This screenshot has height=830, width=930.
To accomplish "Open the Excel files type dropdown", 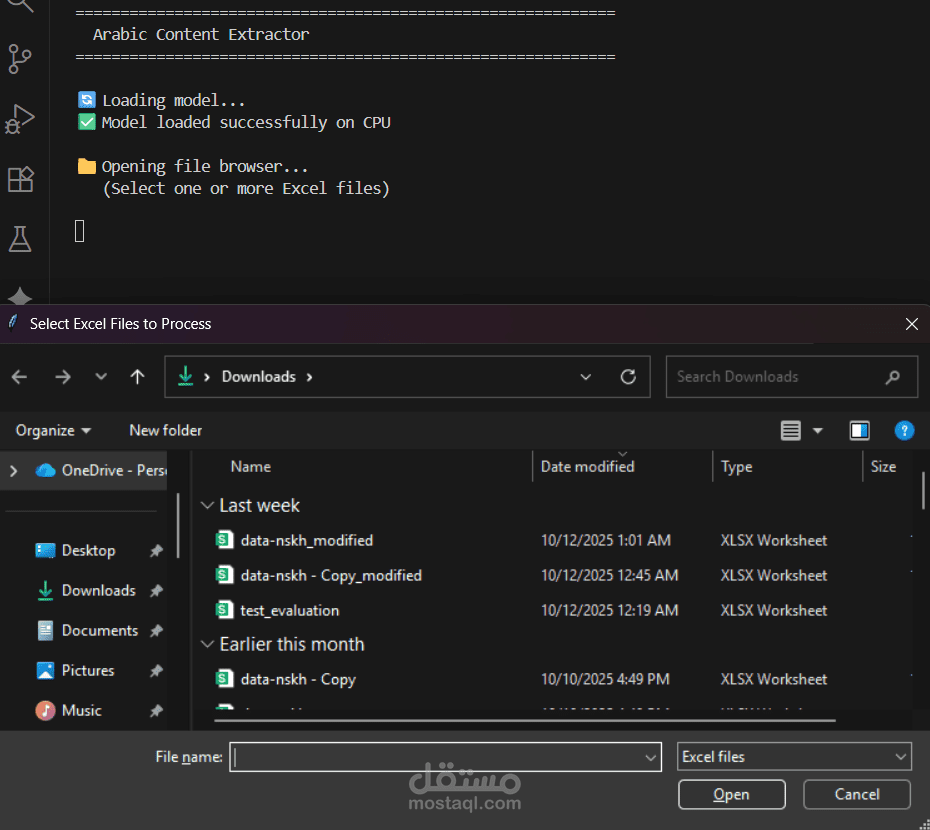I will (x=794, y=757).
